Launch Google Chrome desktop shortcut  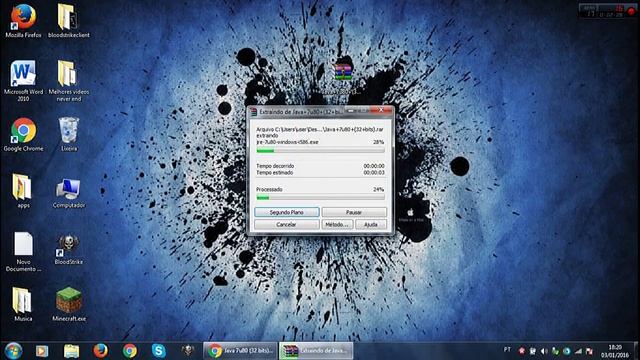click(x=23, y=135)
